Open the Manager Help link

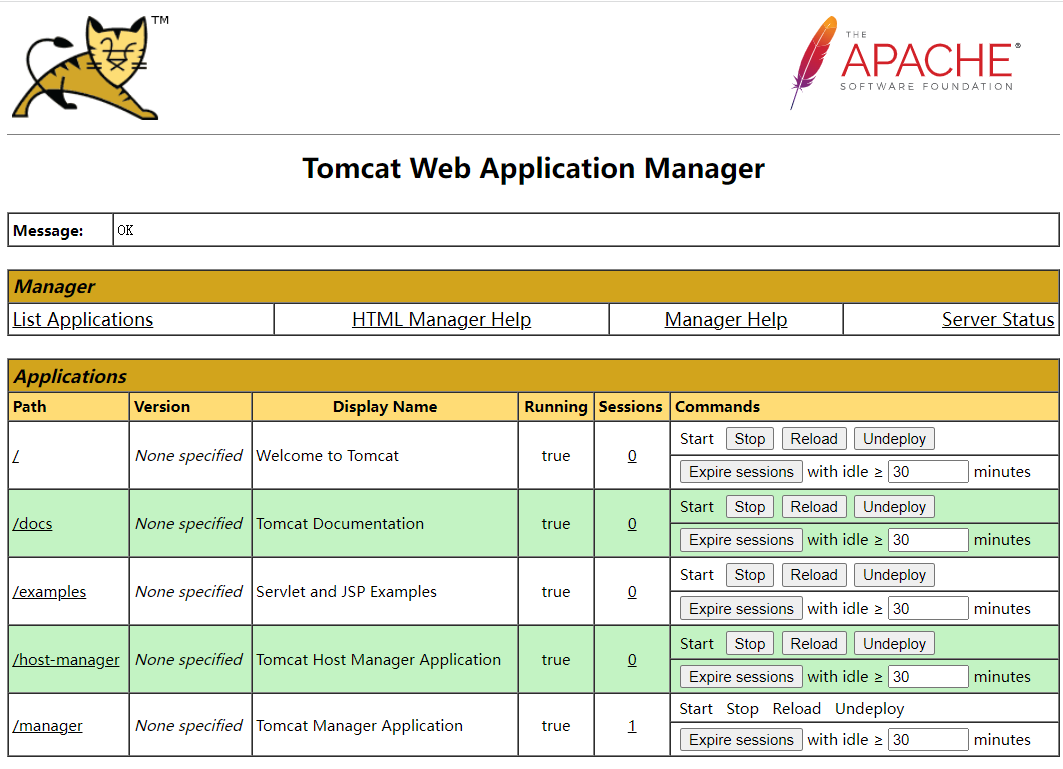(725, 319)
